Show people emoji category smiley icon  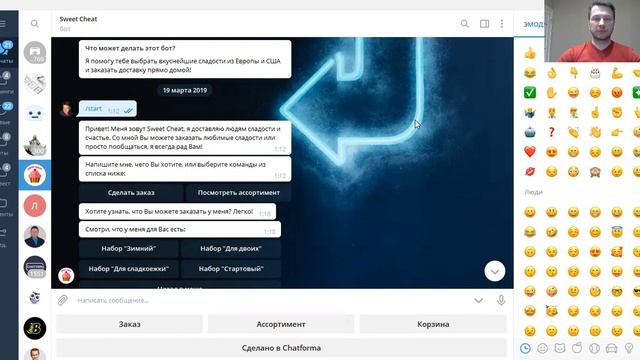pyautogui.click(x=542, y=348)
